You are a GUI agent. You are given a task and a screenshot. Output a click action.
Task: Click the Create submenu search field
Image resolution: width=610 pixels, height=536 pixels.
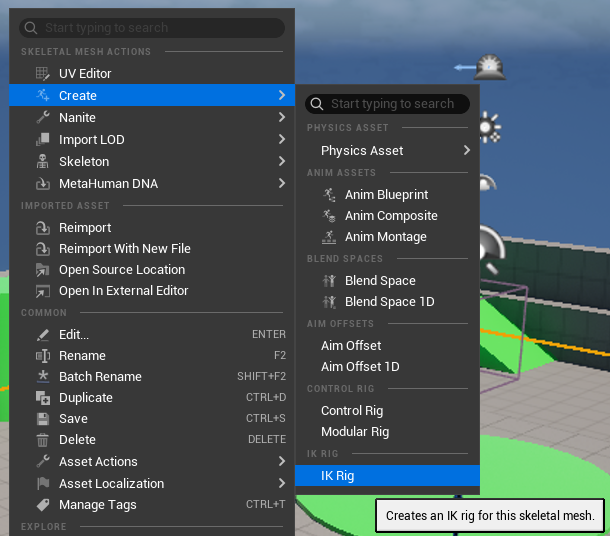coord(387,104)
